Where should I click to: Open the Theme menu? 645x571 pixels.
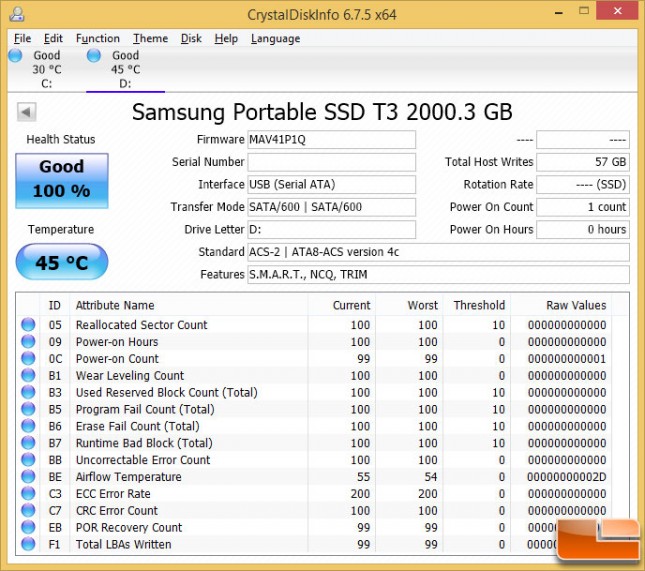point(150,39)
